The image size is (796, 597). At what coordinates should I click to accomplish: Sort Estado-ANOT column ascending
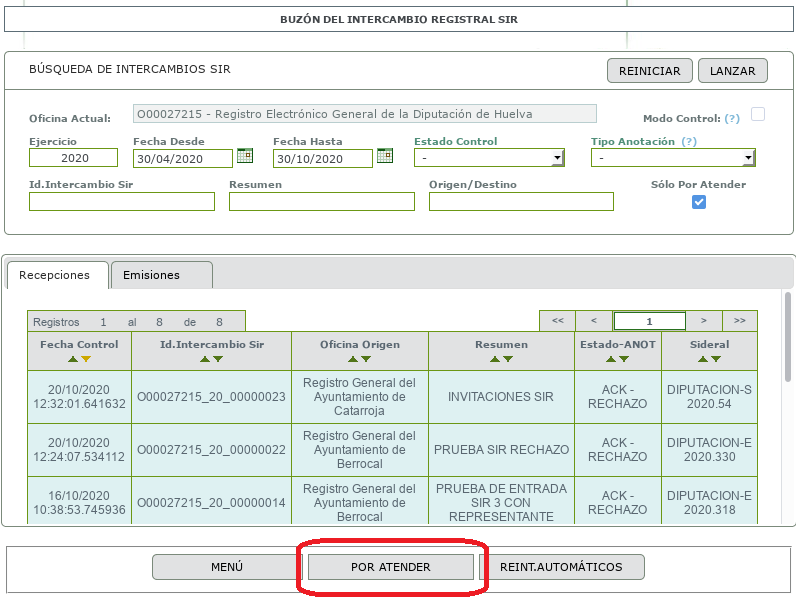pyautogui.click(x=611, y=359)
